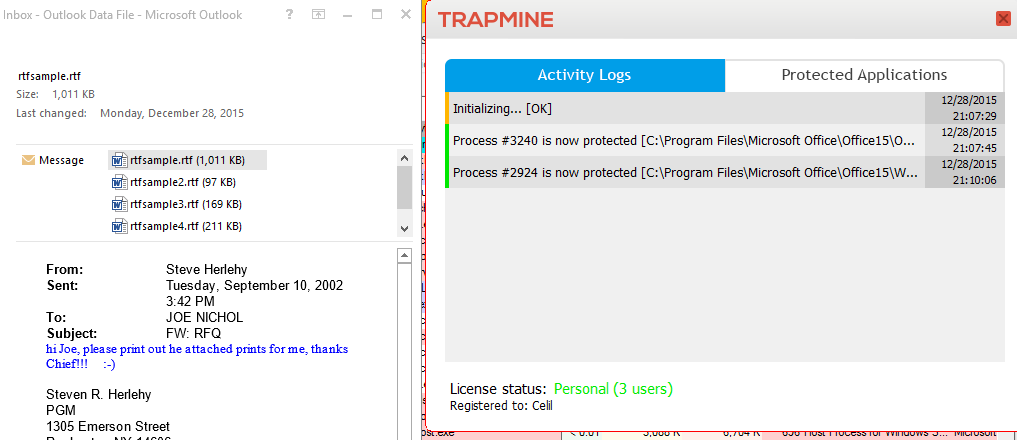Click the Registered to: Celil text

pos(501,406)
